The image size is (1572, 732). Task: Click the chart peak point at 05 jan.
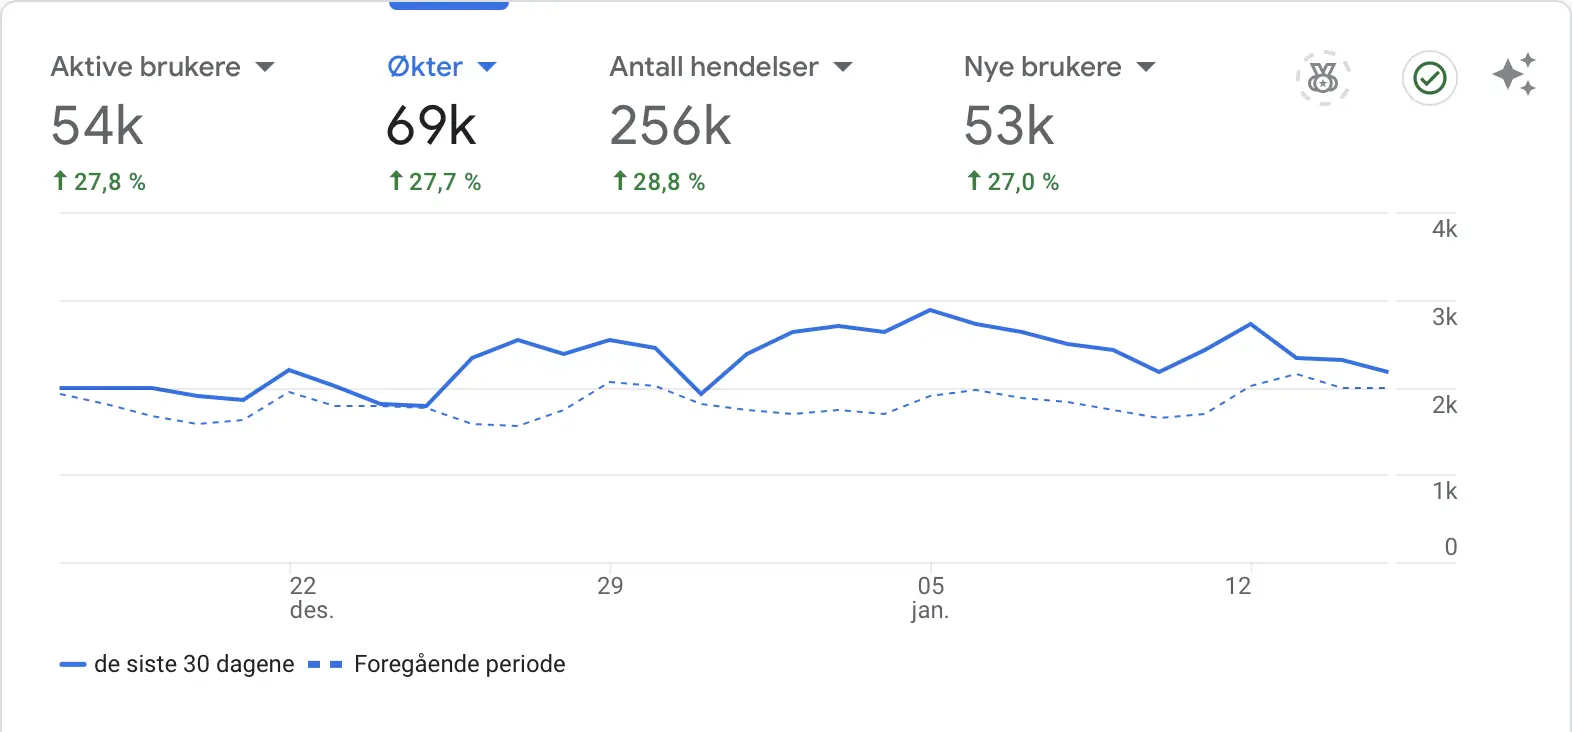coord(931,310)
